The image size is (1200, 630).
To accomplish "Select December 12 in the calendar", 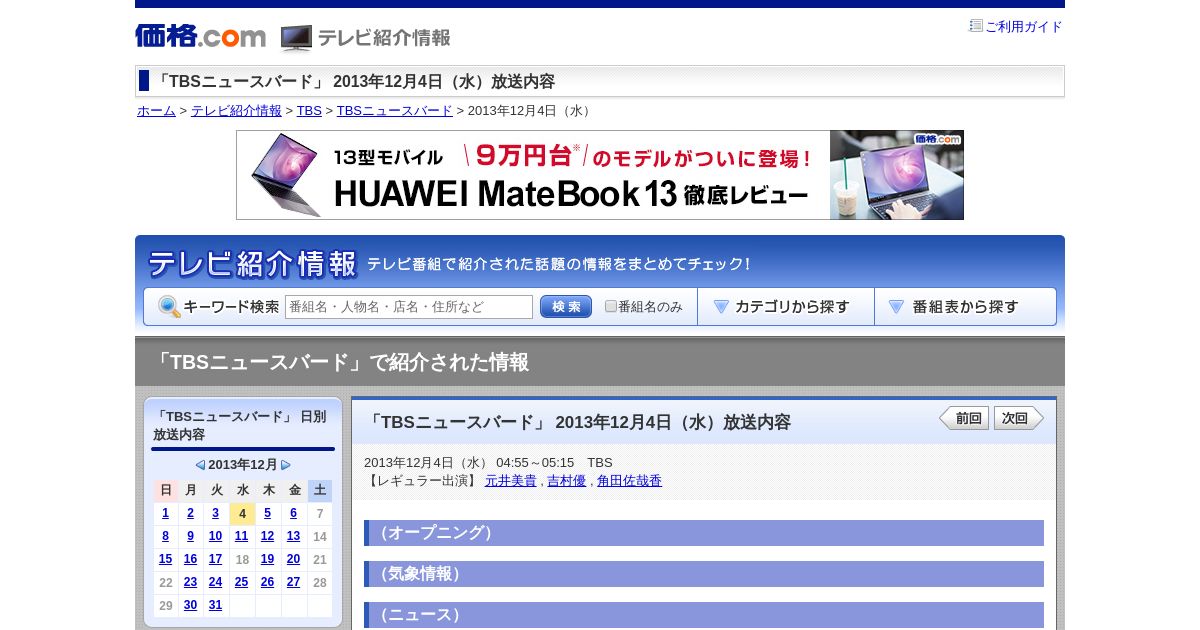I will 267,536.
